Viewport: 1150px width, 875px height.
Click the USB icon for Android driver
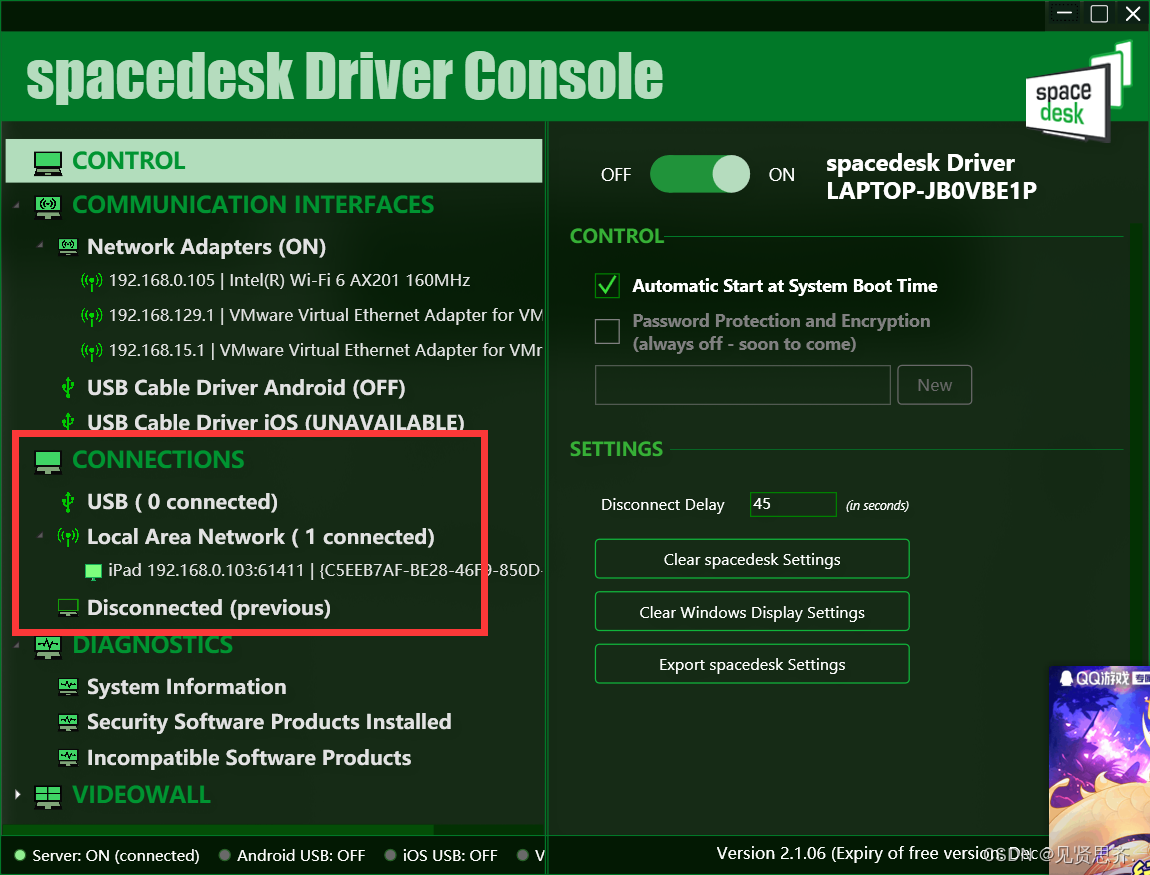[67, 387]
